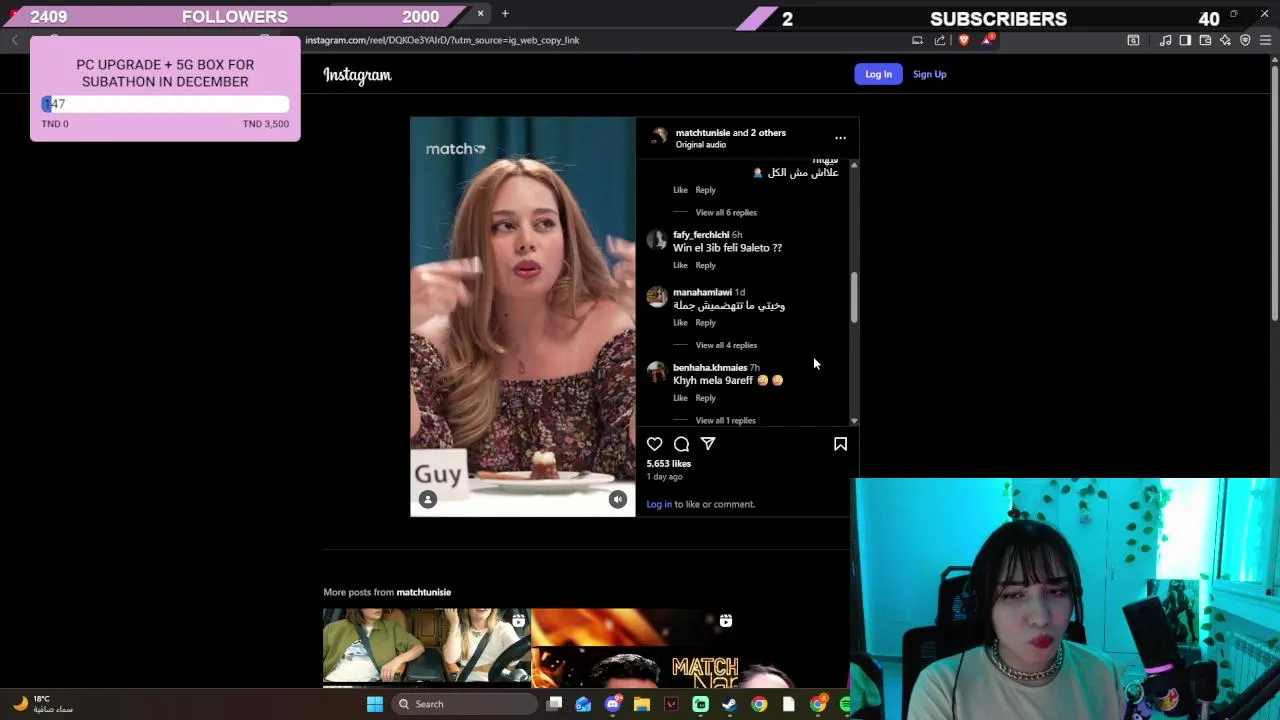Open fafy_ferchichi's profile
Viewport: 1280px width, 720px height.
[x=700, y=235]
